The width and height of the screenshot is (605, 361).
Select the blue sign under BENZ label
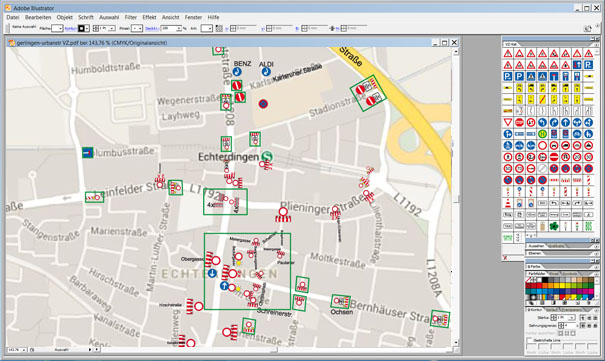coord(237,71)
